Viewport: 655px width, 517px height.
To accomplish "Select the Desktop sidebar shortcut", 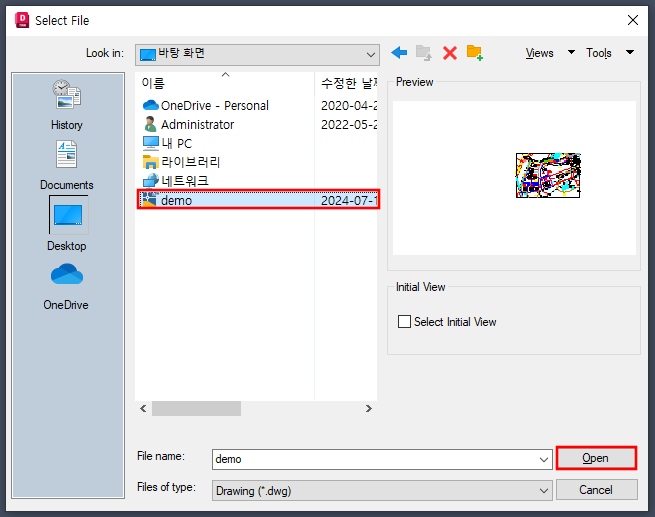I will 67,223.
